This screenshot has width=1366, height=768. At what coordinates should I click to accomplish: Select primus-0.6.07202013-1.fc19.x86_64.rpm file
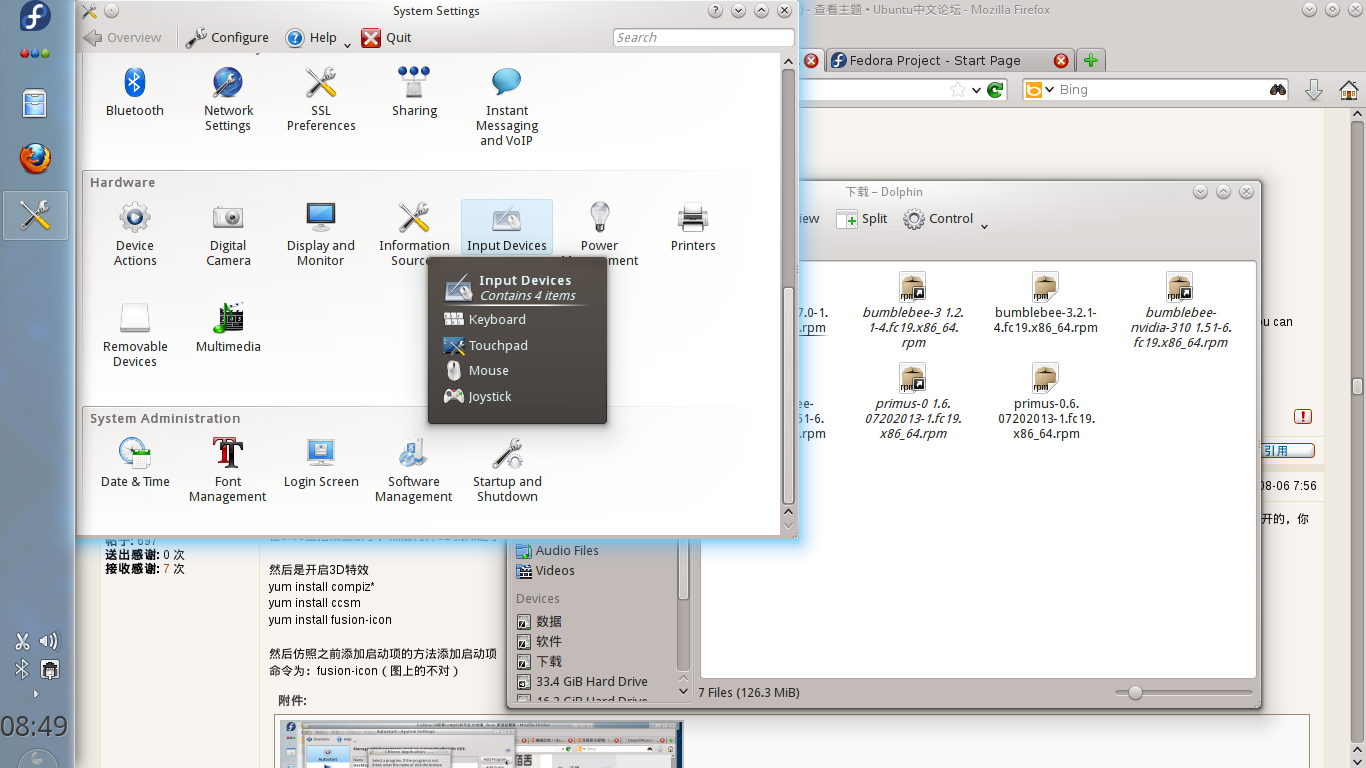(1046, 402)
